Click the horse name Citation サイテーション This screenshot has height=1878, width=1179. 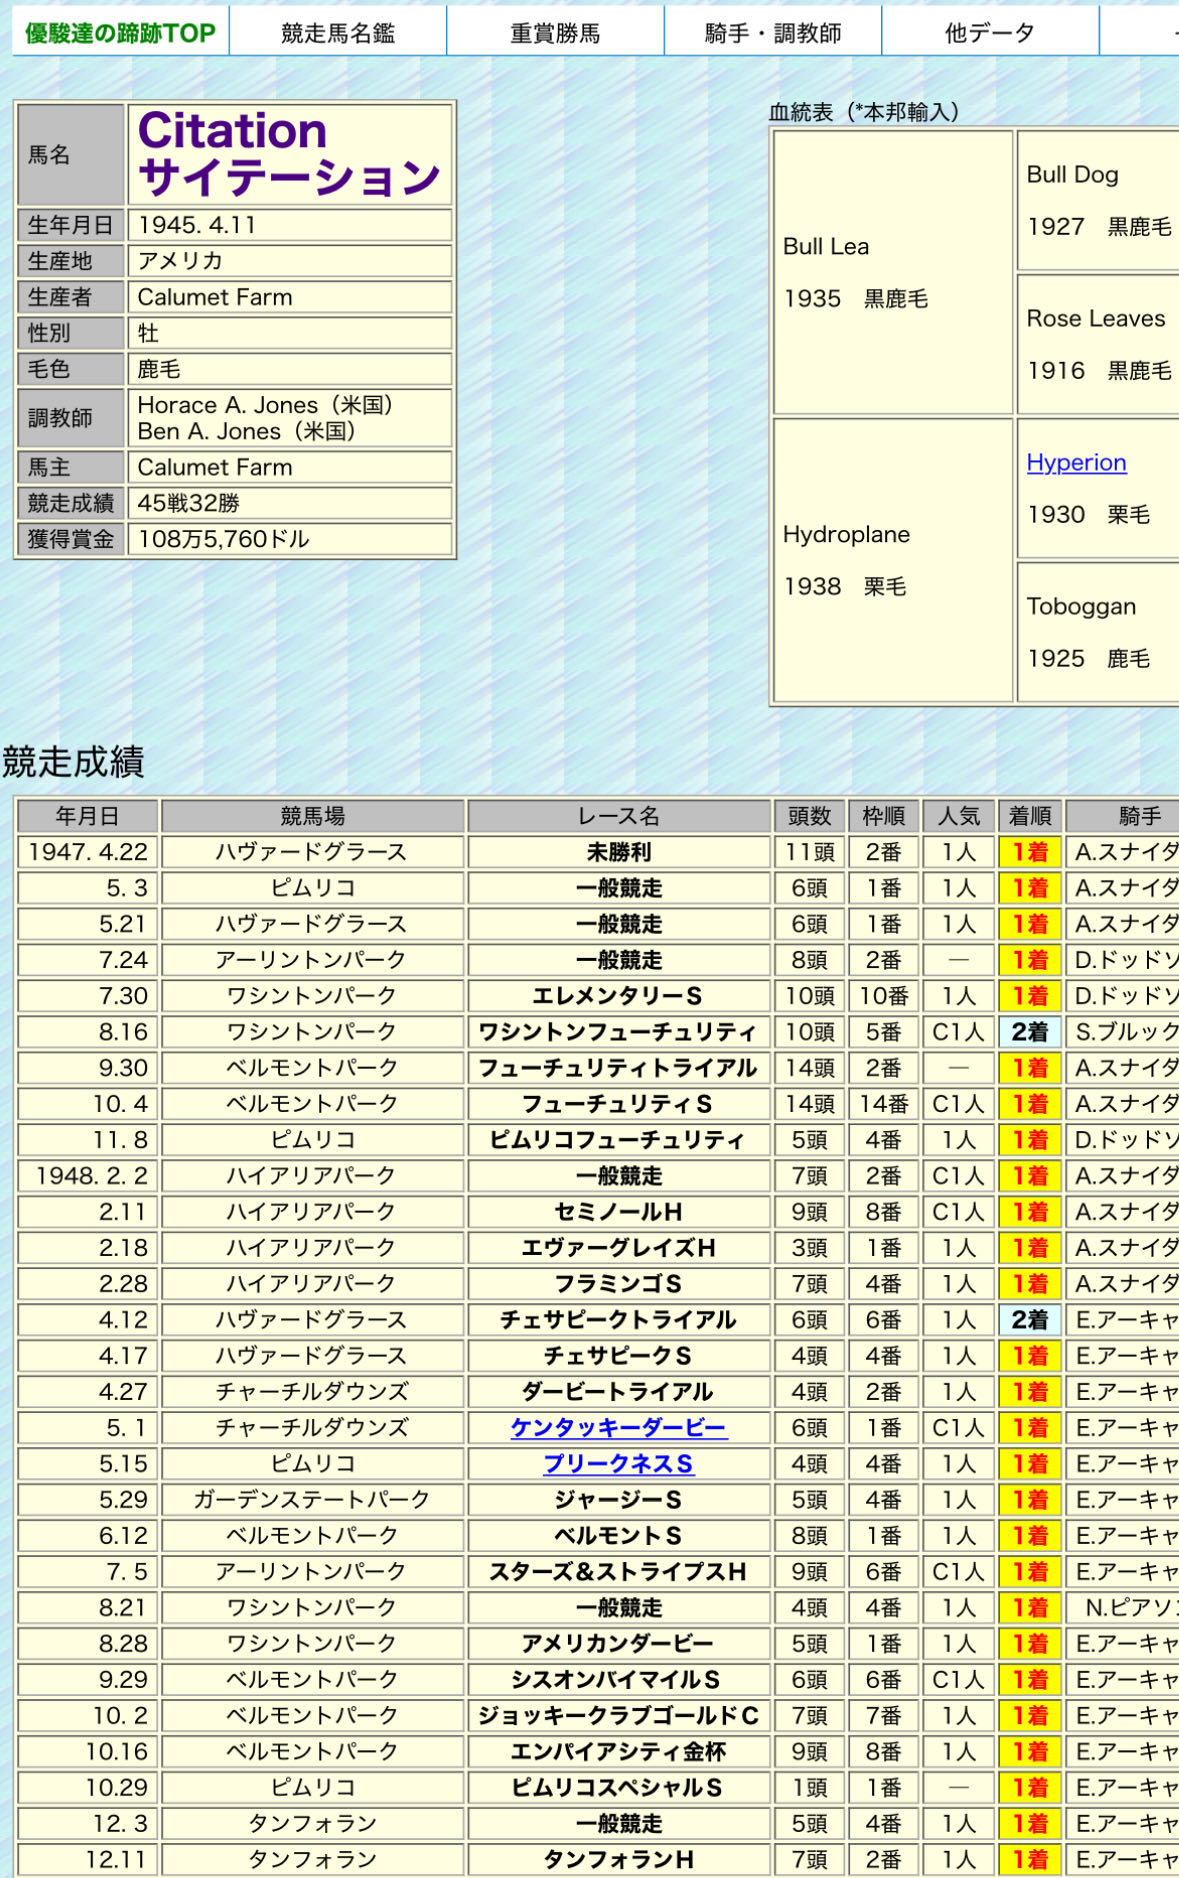[x=289, y=154]
